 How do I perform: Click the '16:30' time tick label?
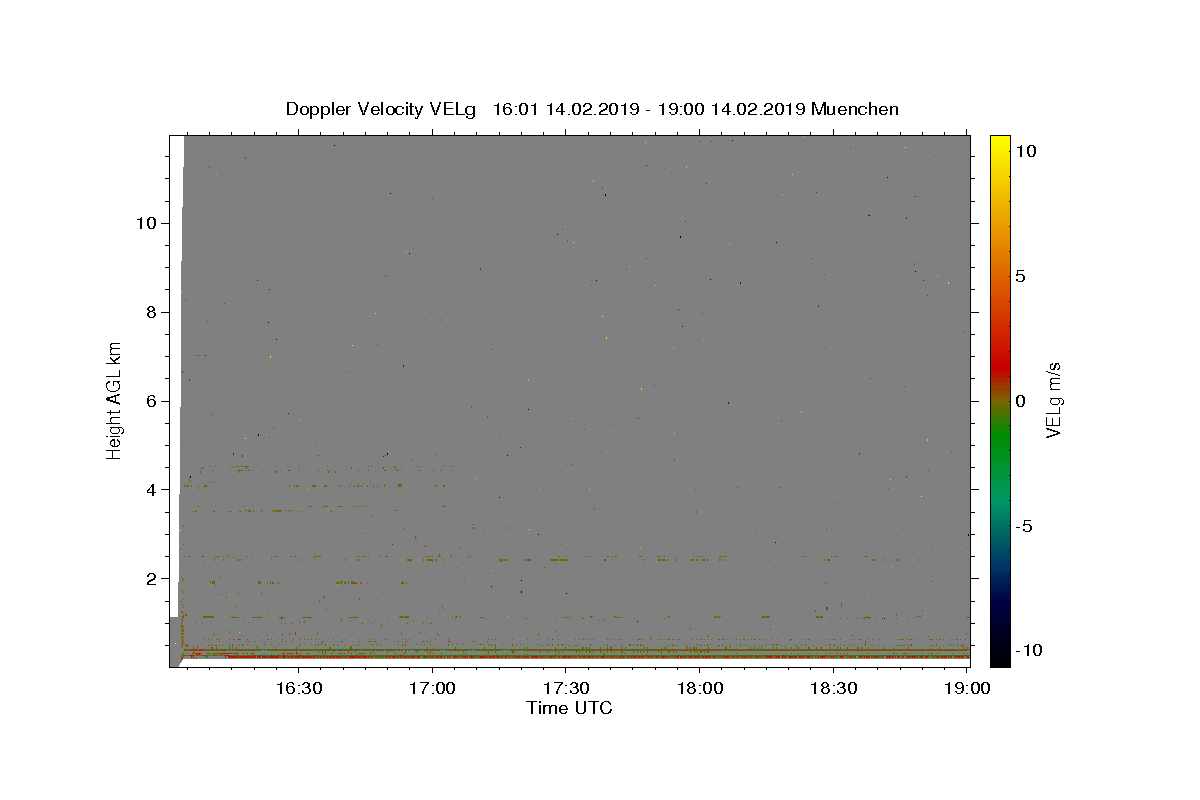pos(298,688)
